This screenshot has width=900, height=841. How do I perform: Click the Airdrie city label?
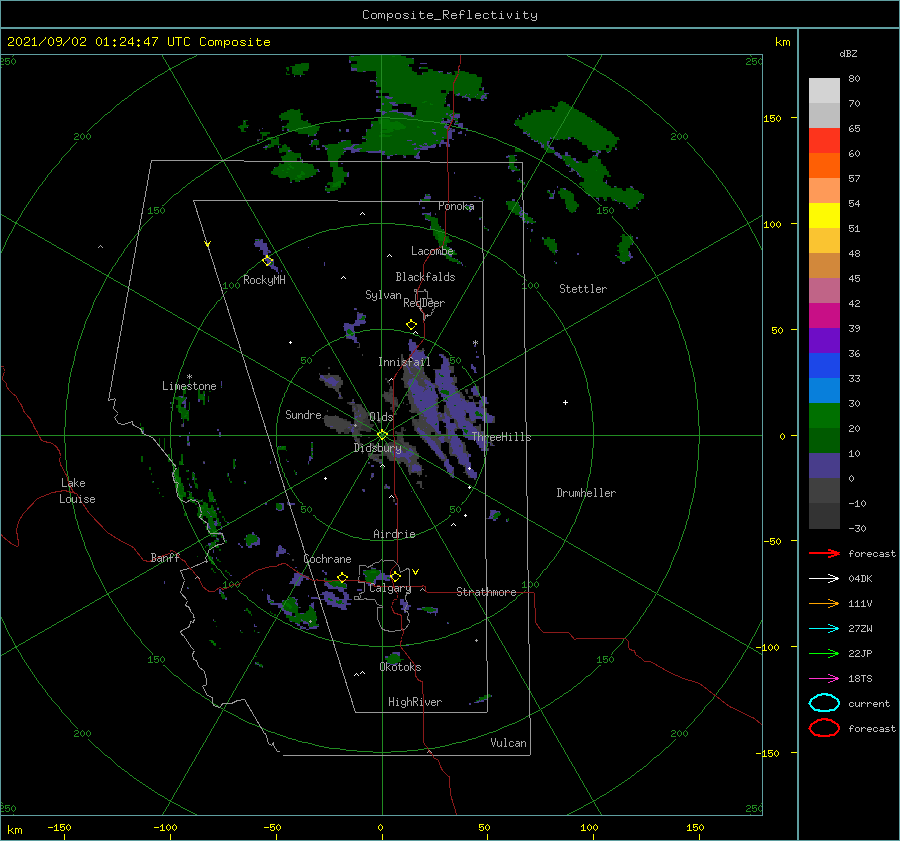[394, 534]
